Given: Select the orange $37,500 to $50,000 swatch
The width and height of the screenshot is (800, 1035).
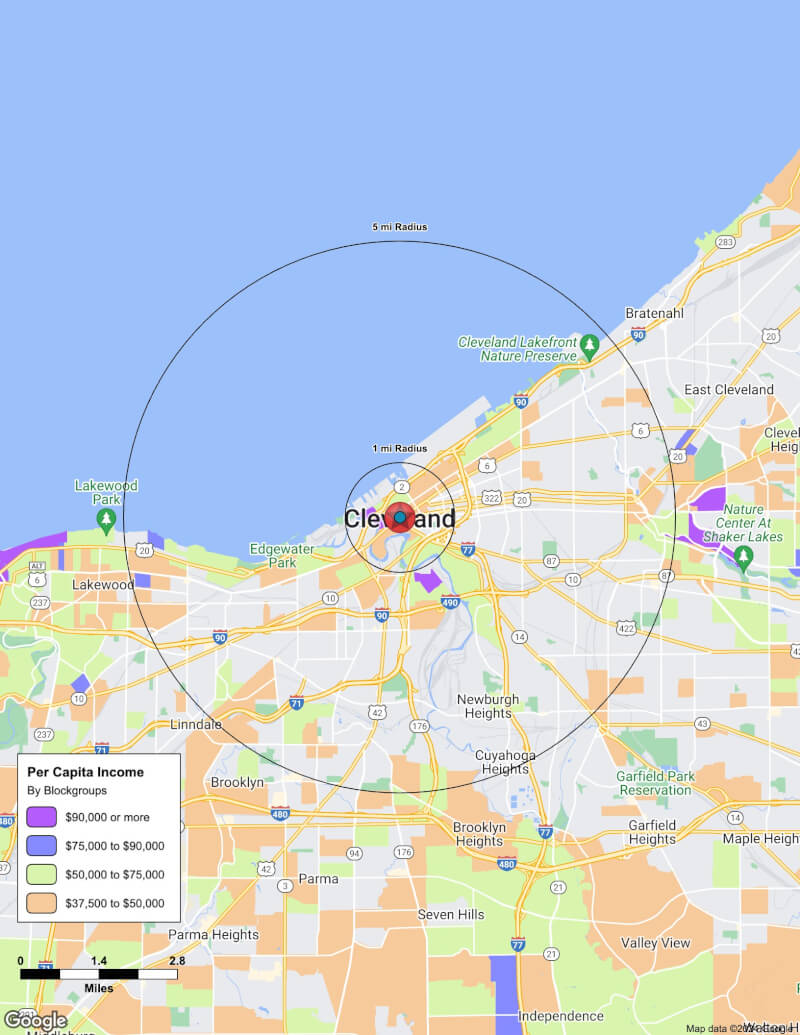Looking at the screenshot, I should coord(41,902).
